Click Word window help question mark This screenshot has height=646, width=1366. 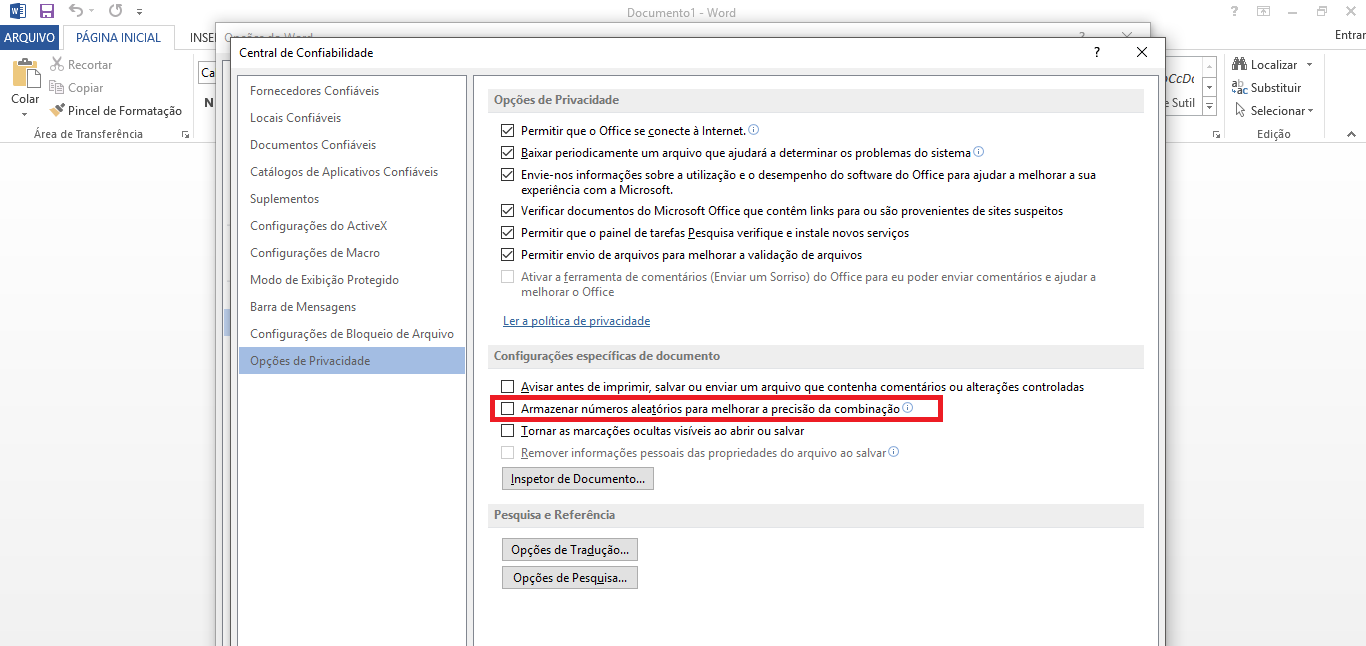(x=1234, y=11)
